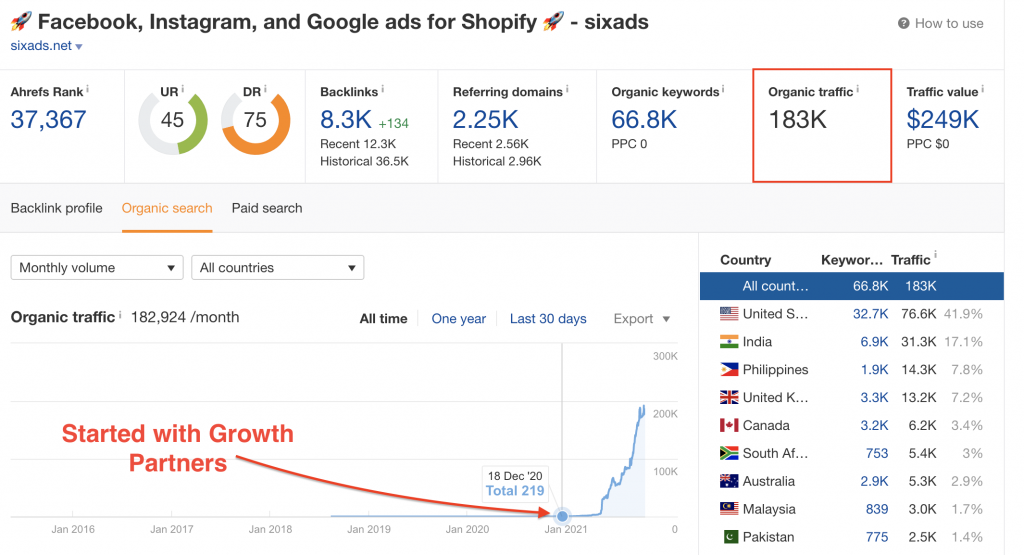
Task: Open South Africa 753 keywords count
Action: click(x=876, y=453)
